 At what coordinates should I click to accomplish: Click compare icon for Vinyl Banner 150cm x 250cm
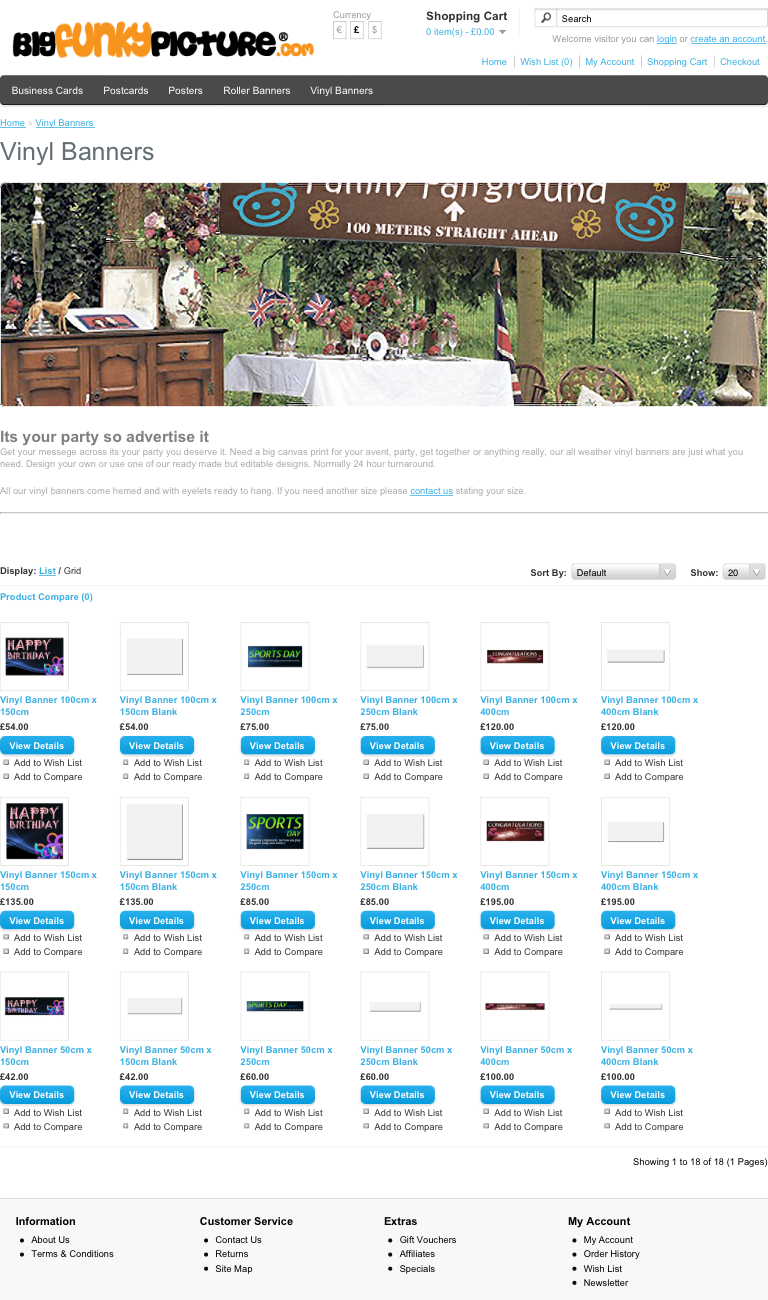click(246, 952)
